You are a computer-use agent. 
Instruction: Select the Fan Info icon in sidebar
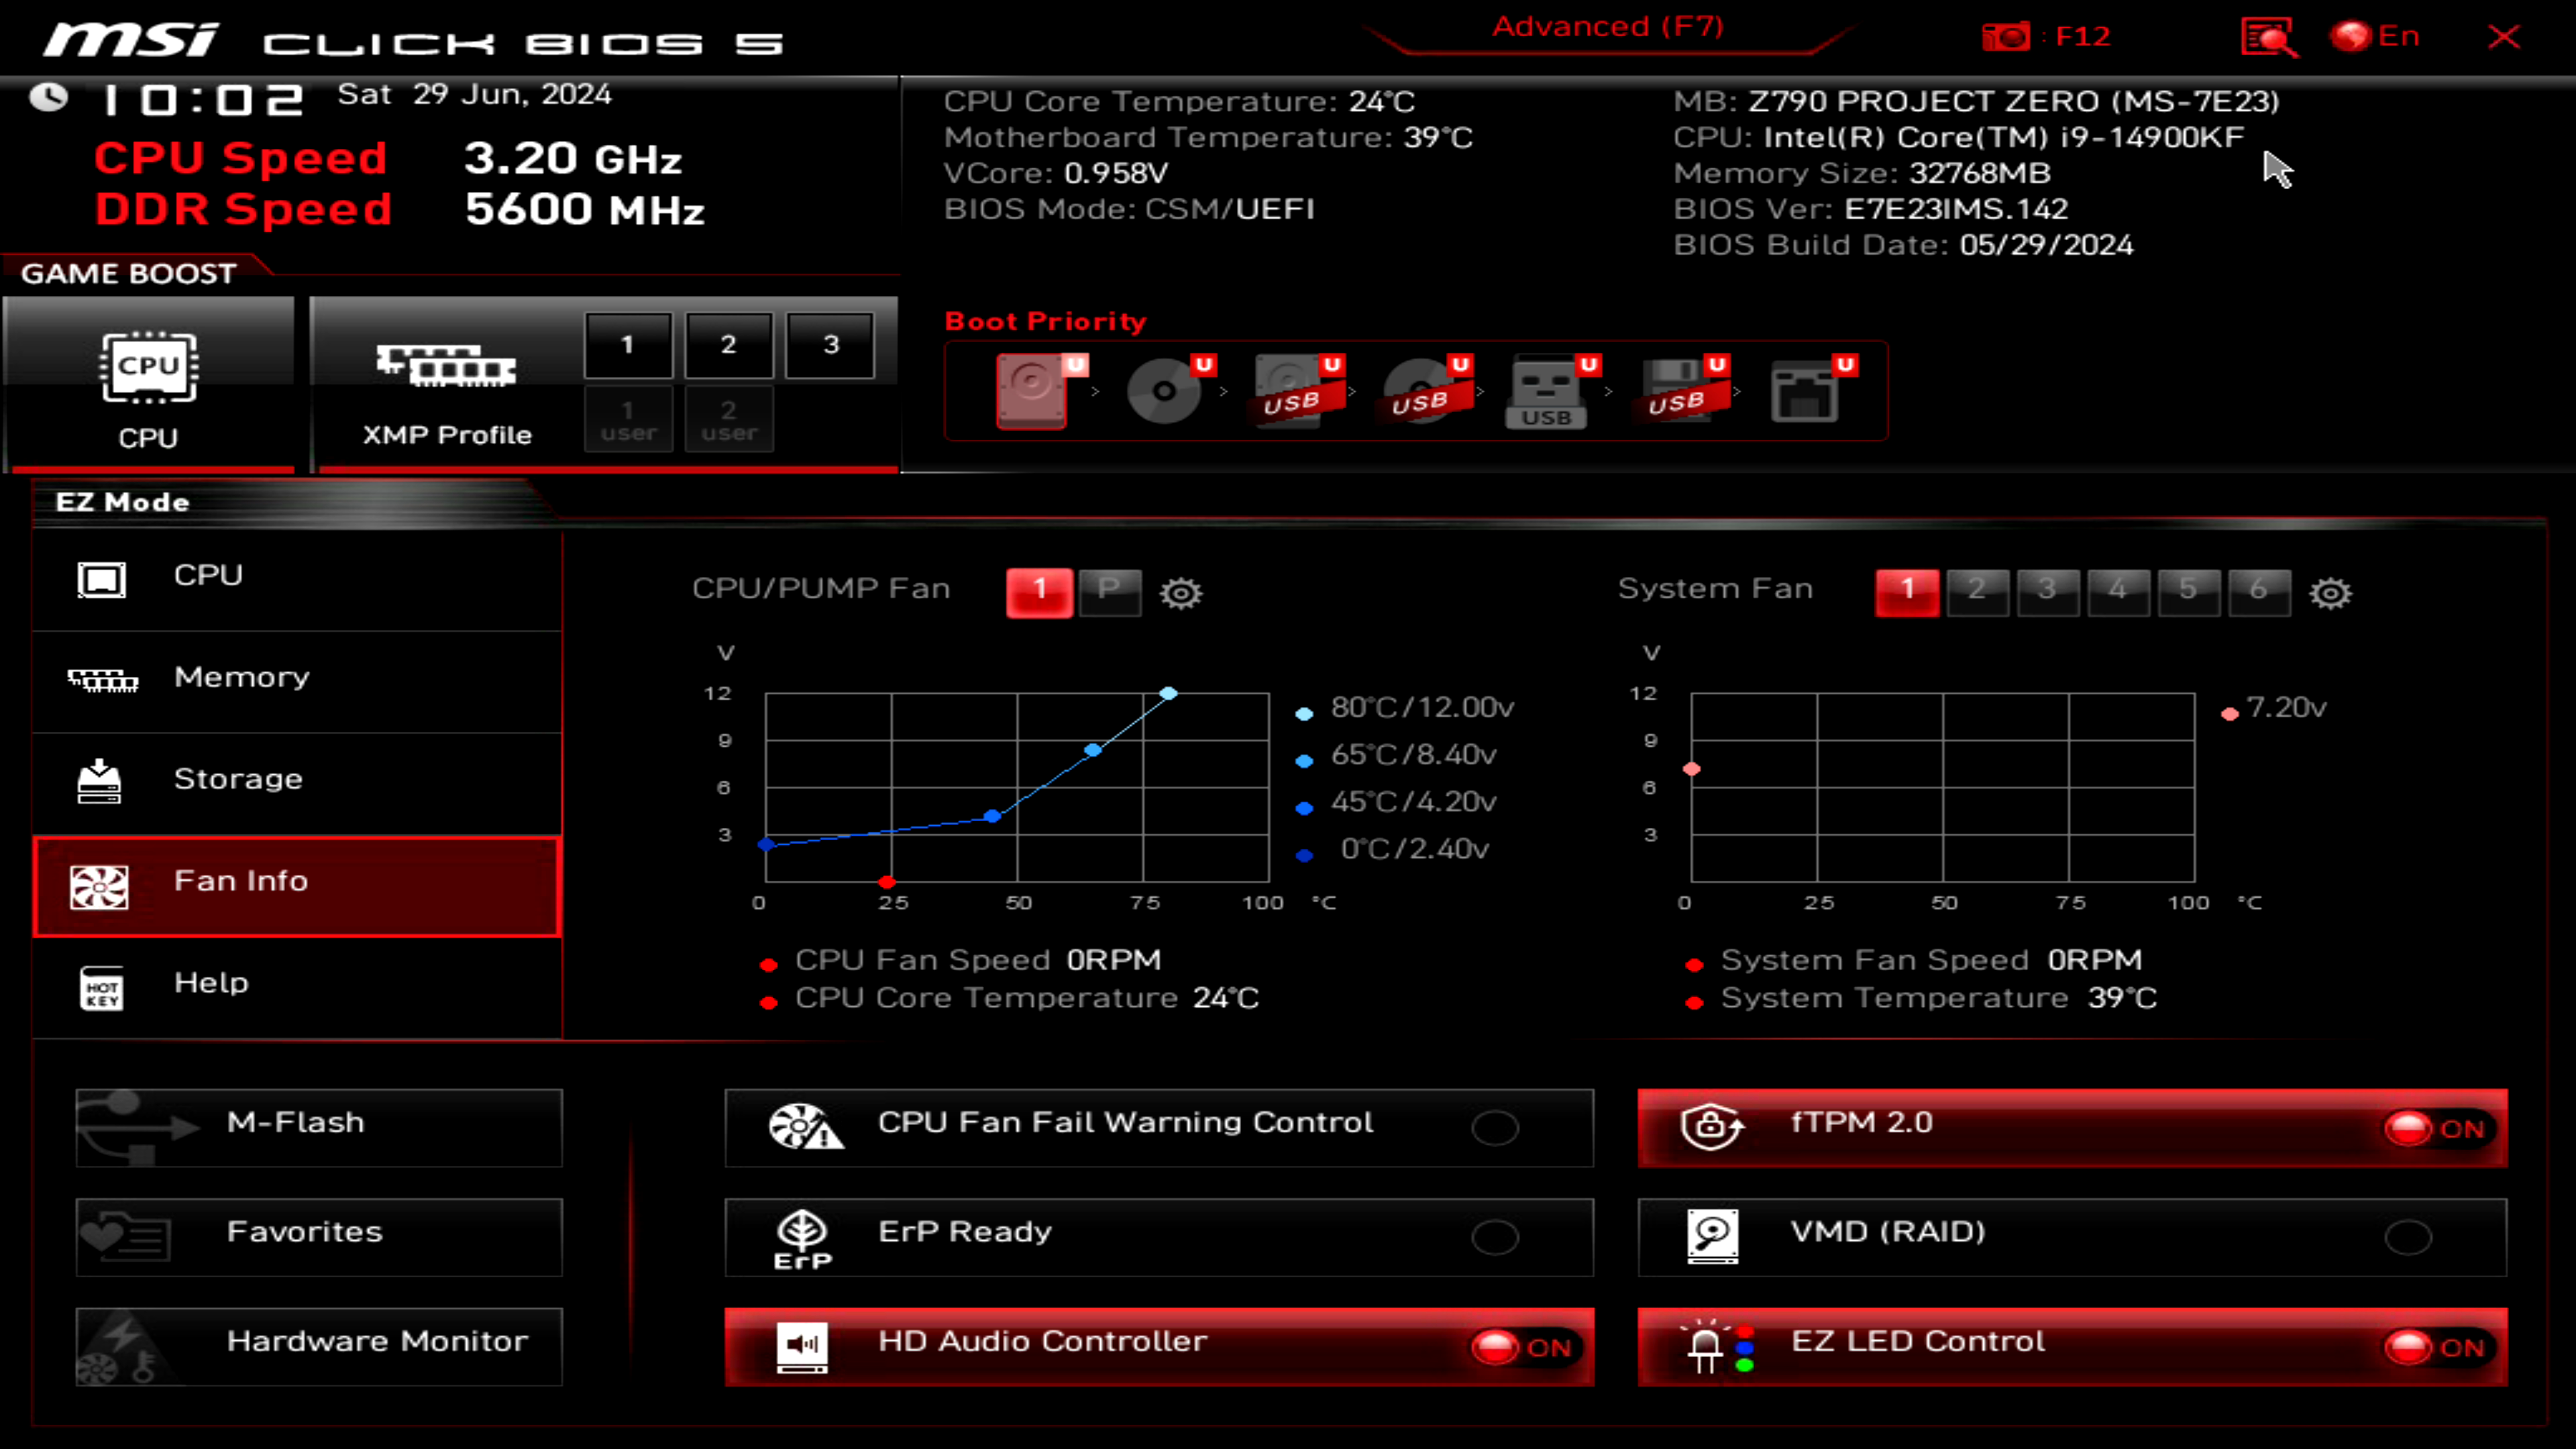pos(101,881)
